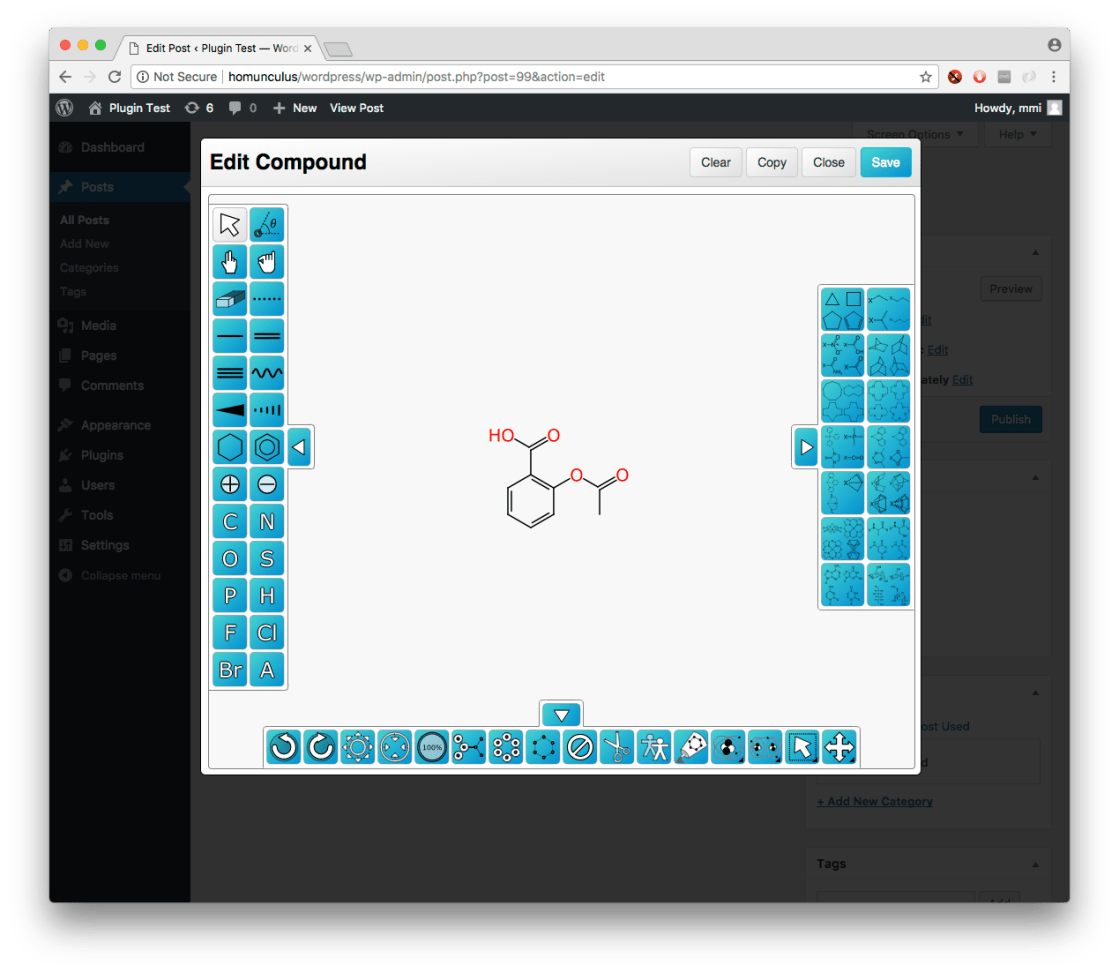Collapse the left toolbar with the arrow
The height and width of the screenshot is (973, 1119).
pyautogui.click(x=299, y=447)
